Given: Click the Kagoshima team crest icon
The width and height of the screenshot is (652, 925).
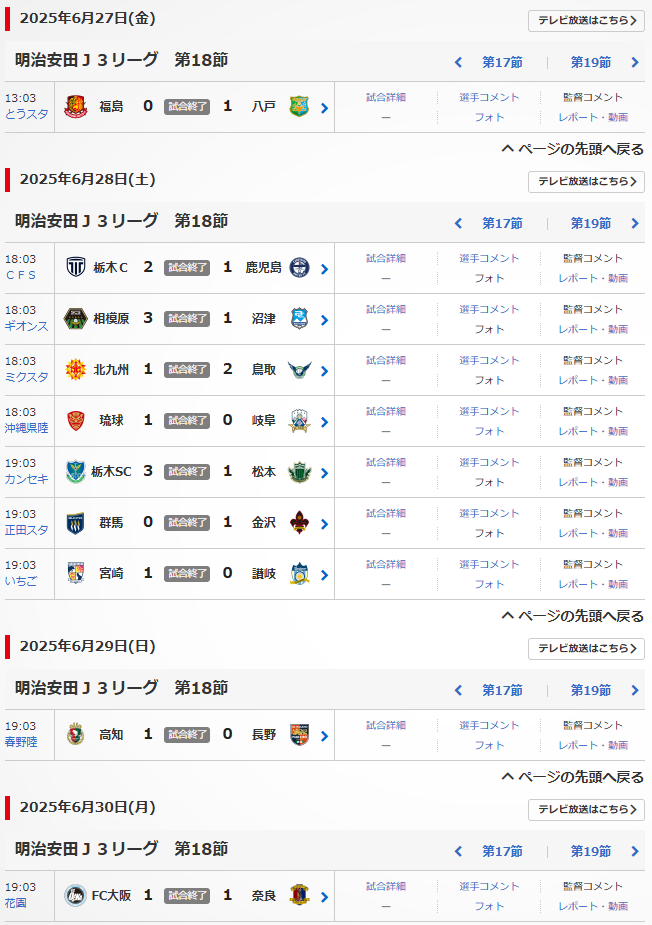Looking at the screenshot, I should [299, 267].
